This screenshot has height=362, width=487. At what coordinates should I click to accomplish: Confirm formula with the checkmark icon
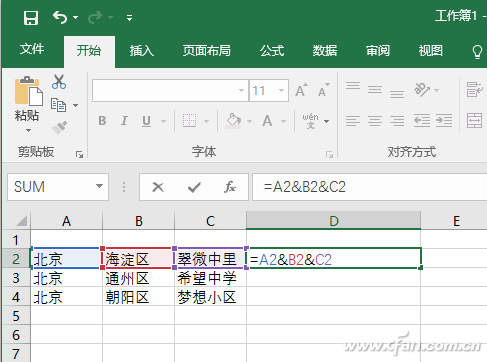[194, 187]
